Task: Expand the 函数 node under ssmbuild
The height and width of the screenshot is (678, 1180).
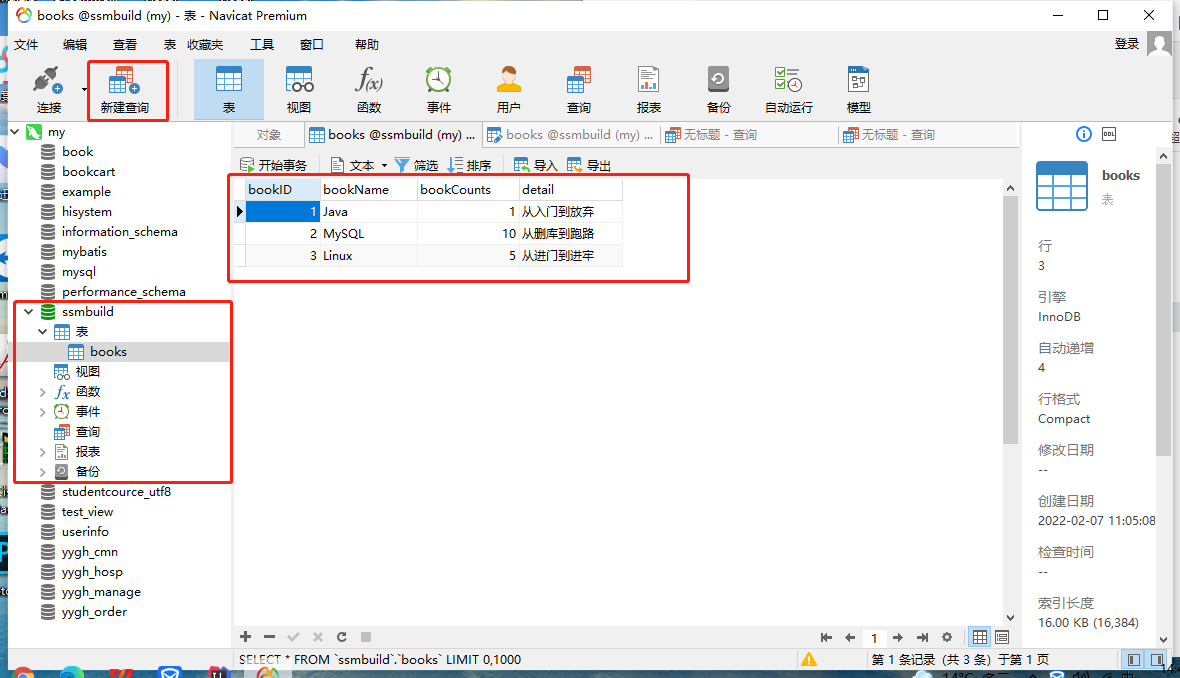Action: 43,392
